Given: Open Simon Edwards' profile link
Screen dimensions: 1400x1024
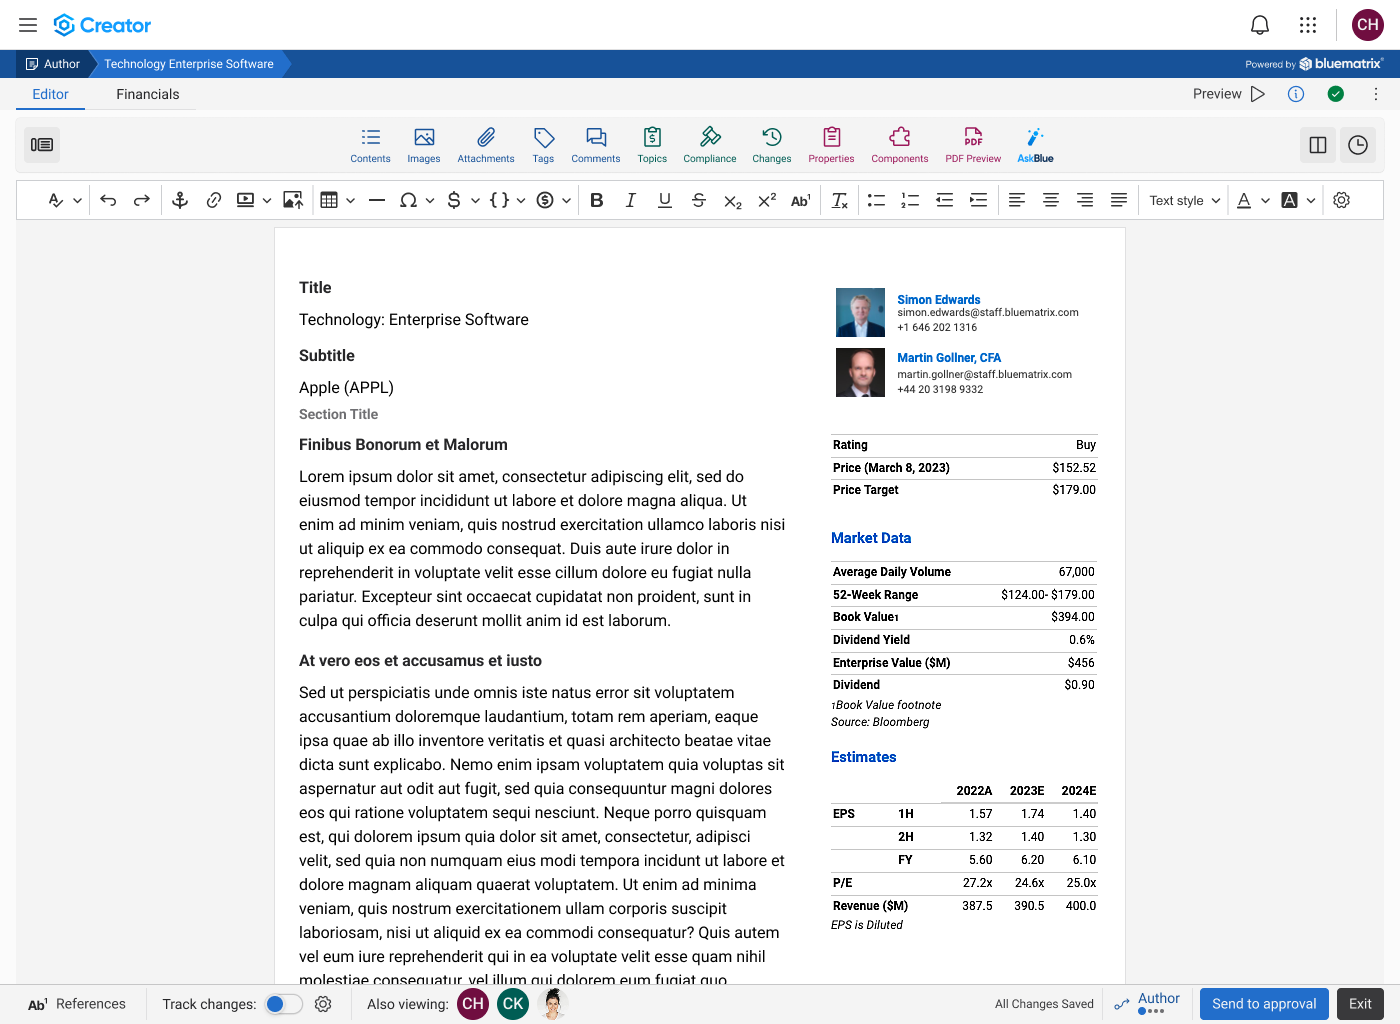Looking at the screenshot, I should tap(938, 299).
